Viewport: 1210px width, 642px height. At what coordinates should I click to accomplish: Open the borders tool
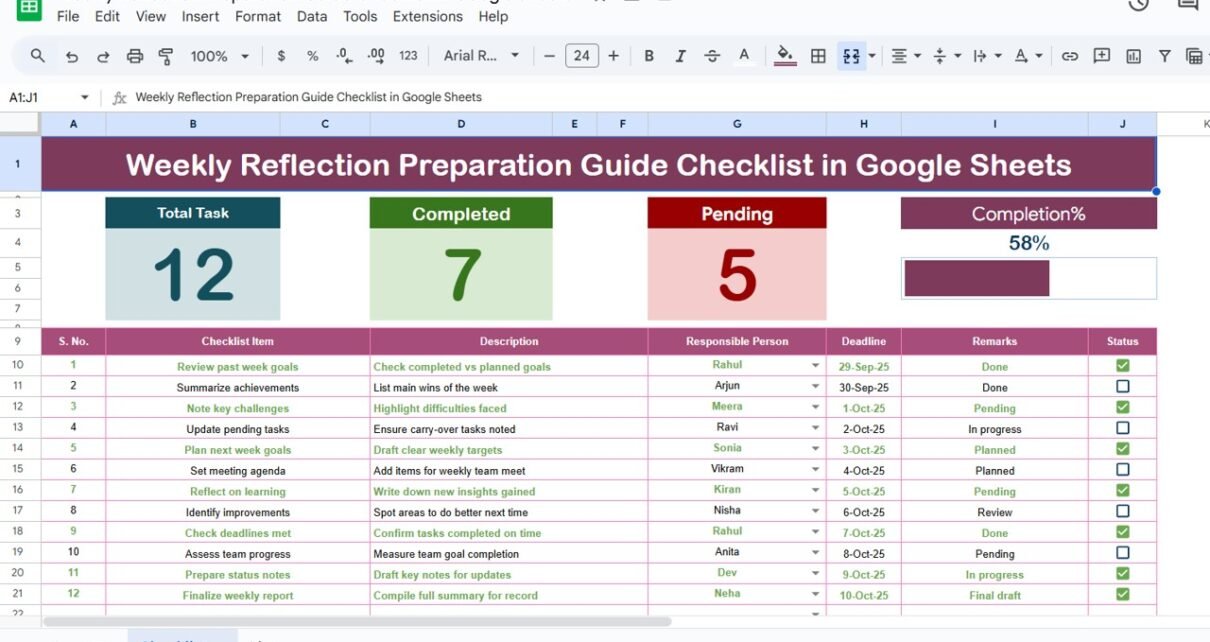point(818,56)
